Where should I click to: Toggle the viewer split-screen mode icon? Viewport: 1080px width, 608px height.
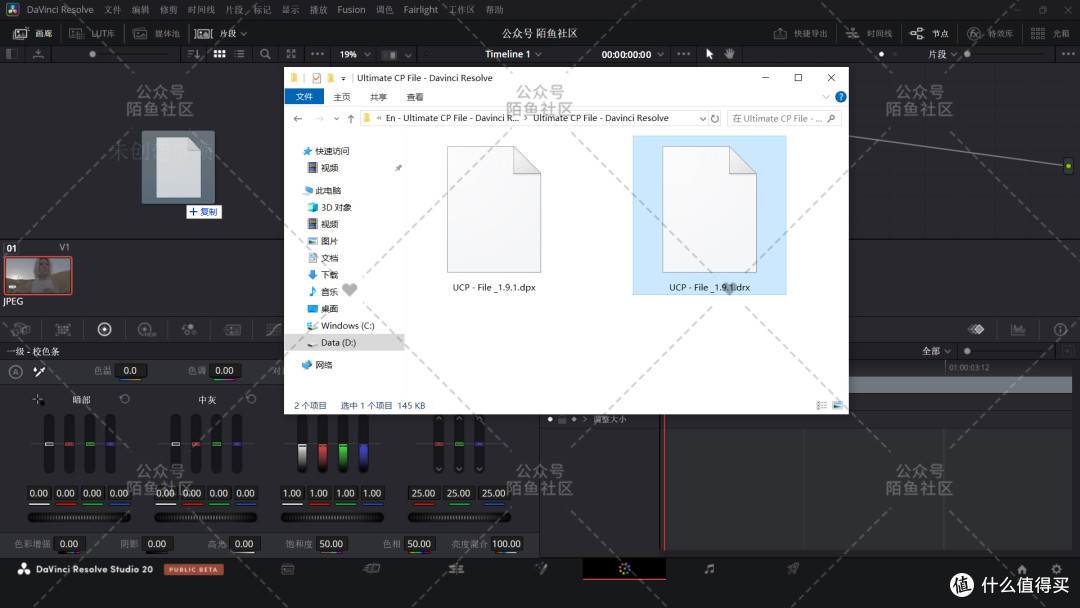[389, 54]
